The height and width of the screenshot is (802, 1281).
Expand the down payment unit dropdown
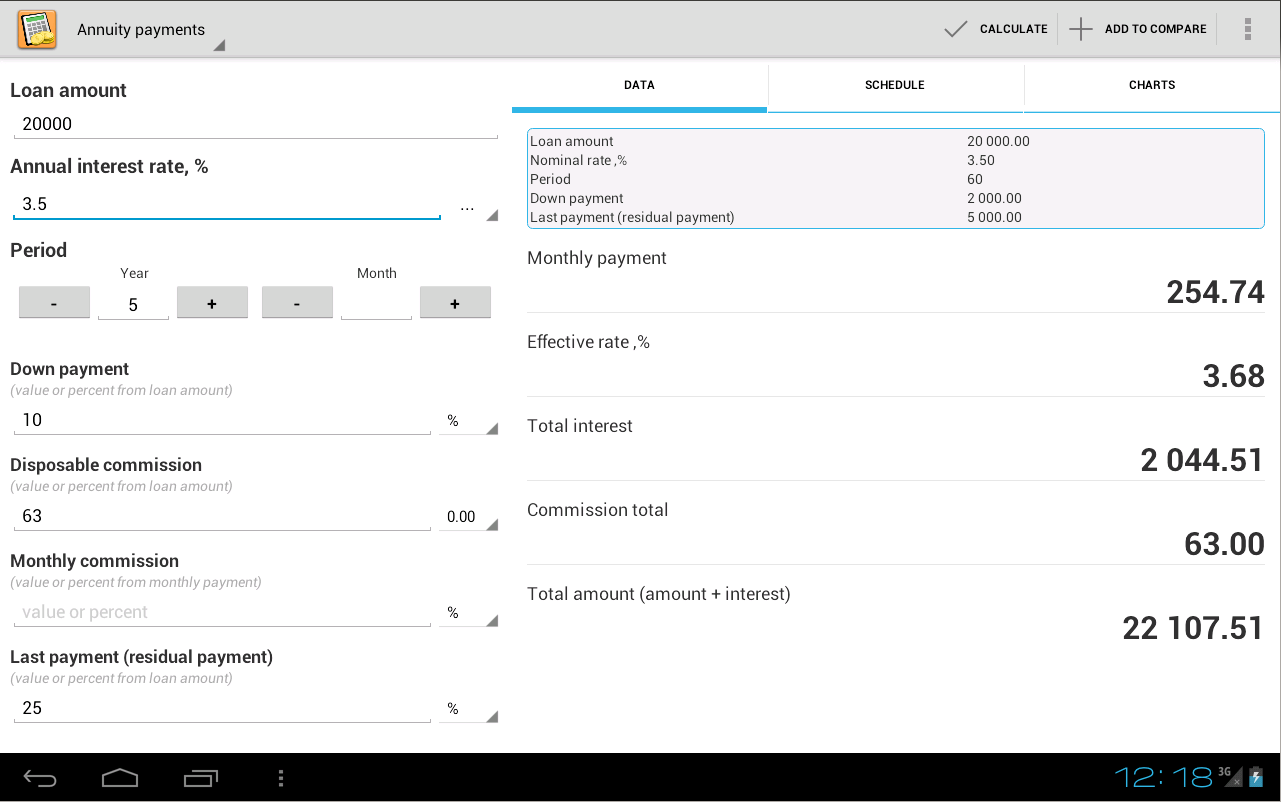468,422
